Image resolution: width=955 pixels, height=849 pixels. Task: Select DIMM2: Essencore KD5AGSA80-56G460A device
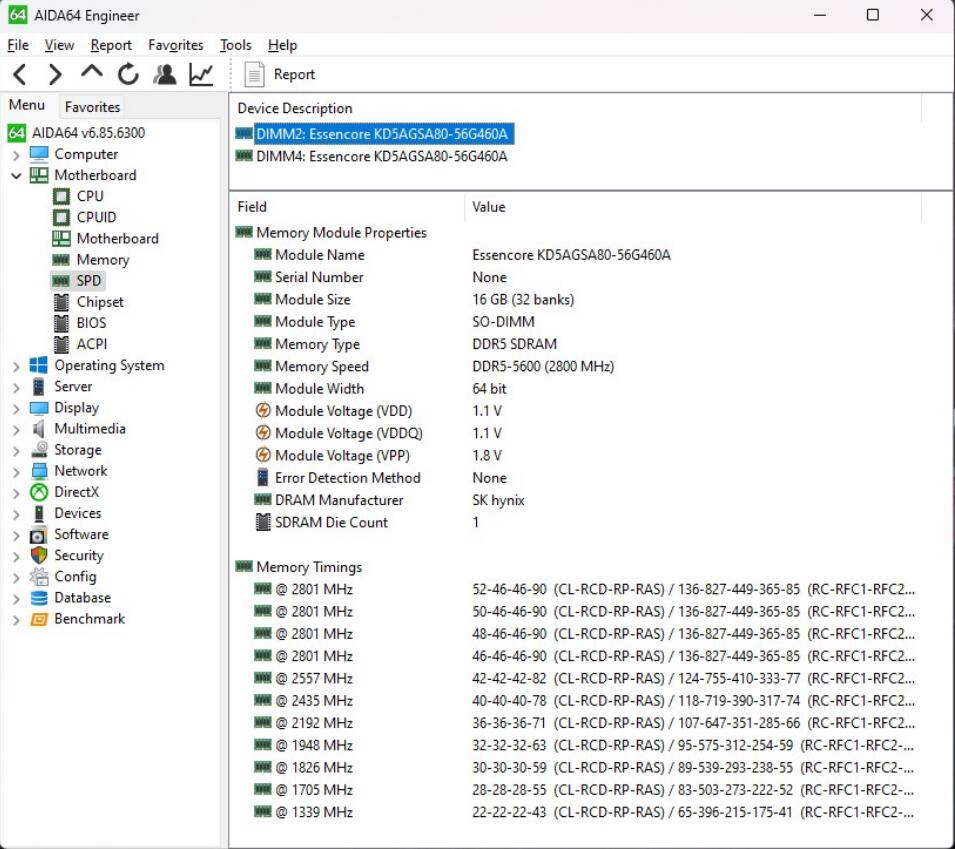coord(381,134)
